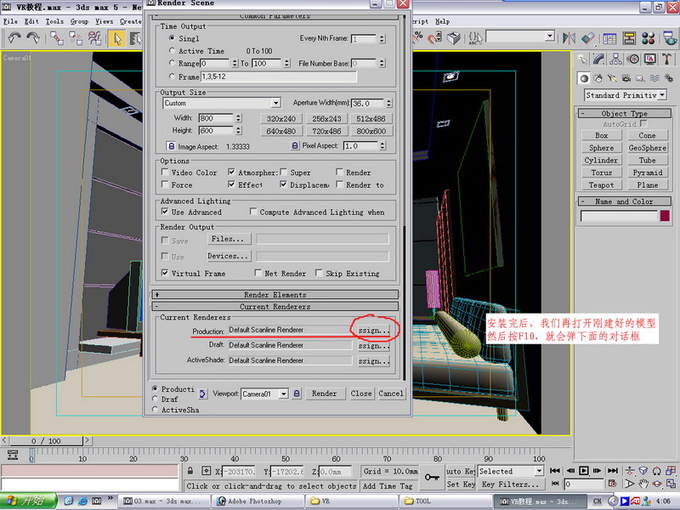Open the Display command panel tab

coord(650,59)
